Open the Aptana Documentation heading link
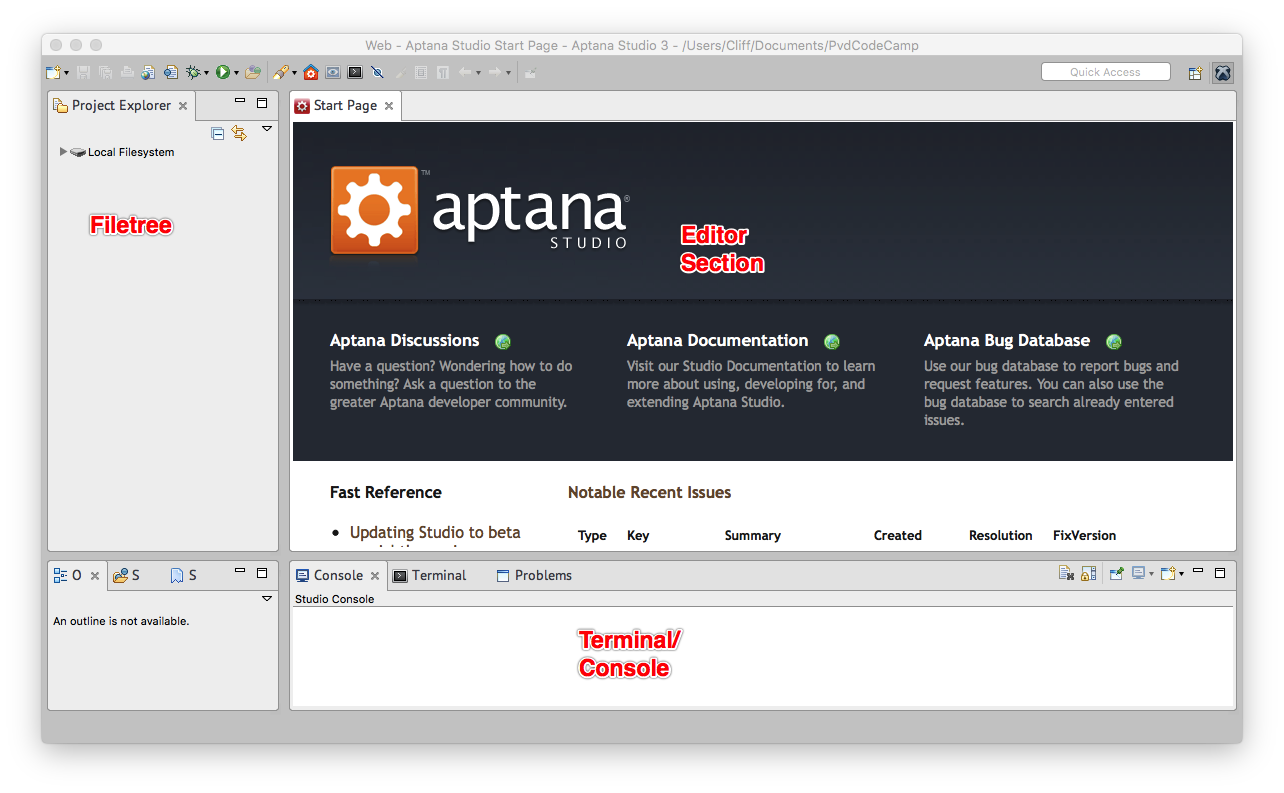 pos(718,340)
